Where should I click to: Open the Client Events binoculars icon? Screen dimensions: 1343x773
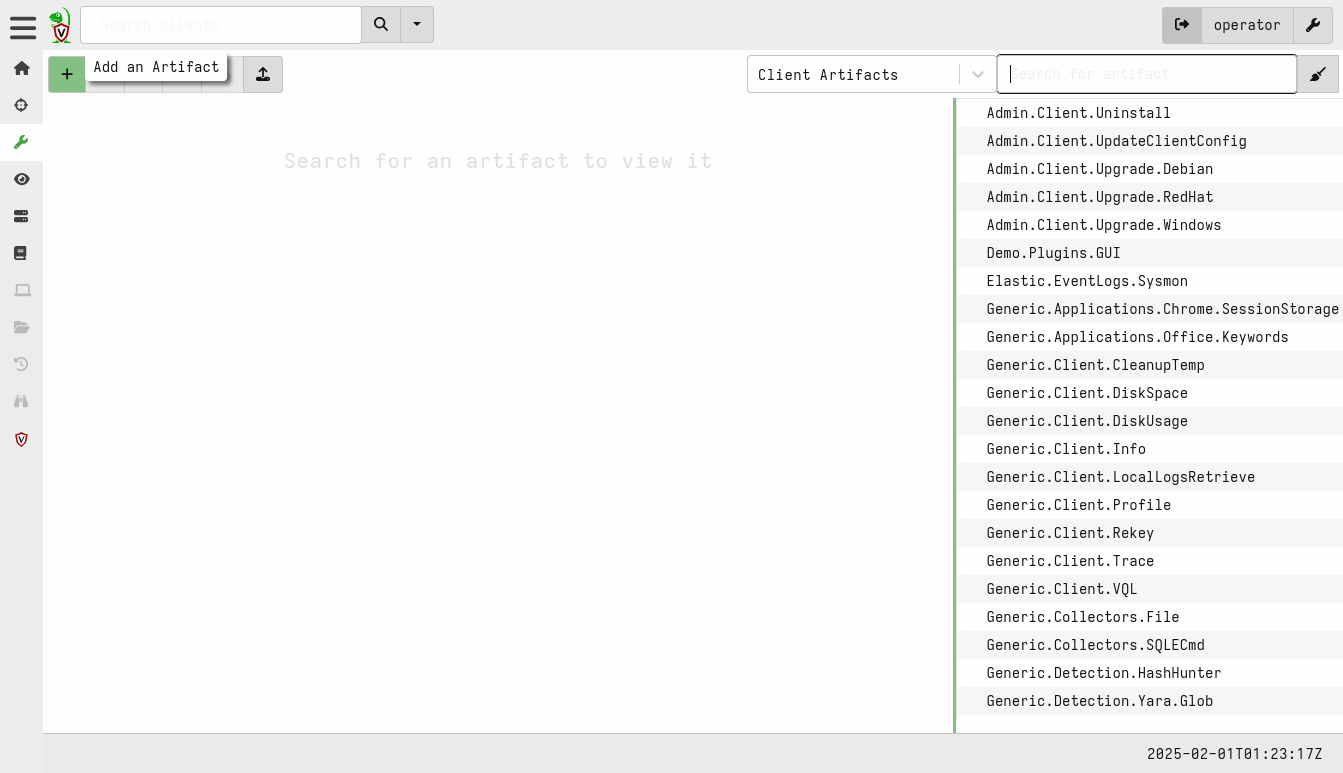click(x=21, y=401)
